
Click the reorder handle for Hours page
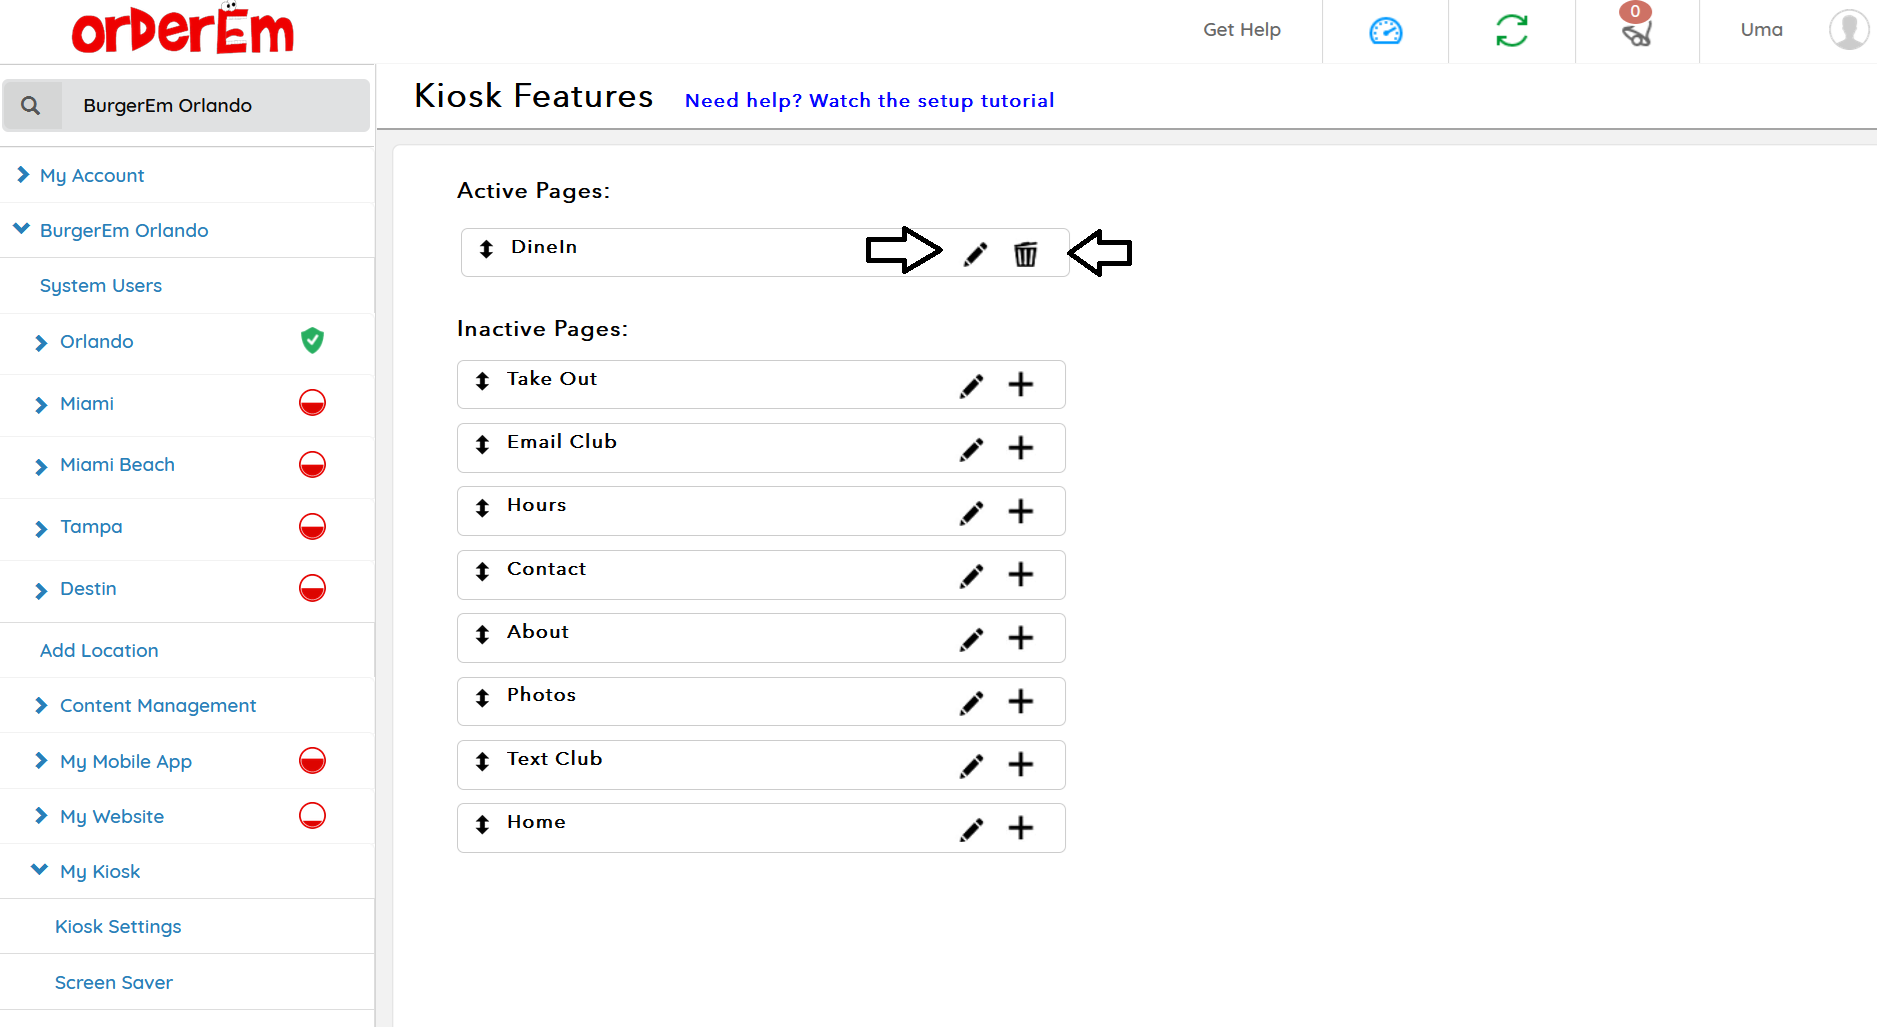click(482, 508)
